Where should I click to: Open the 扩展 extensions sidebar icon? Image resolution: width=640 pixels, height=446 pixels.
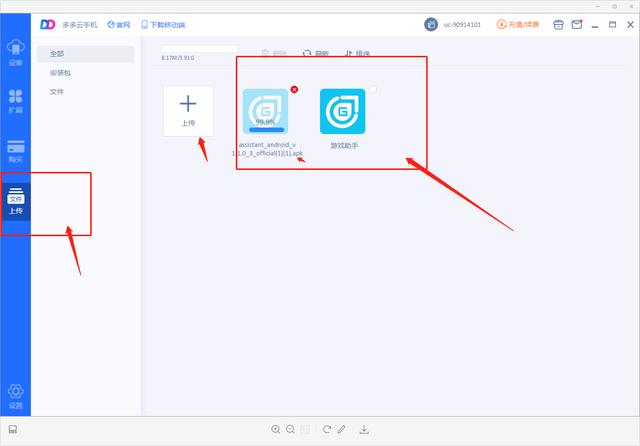[x=16, y=101]
